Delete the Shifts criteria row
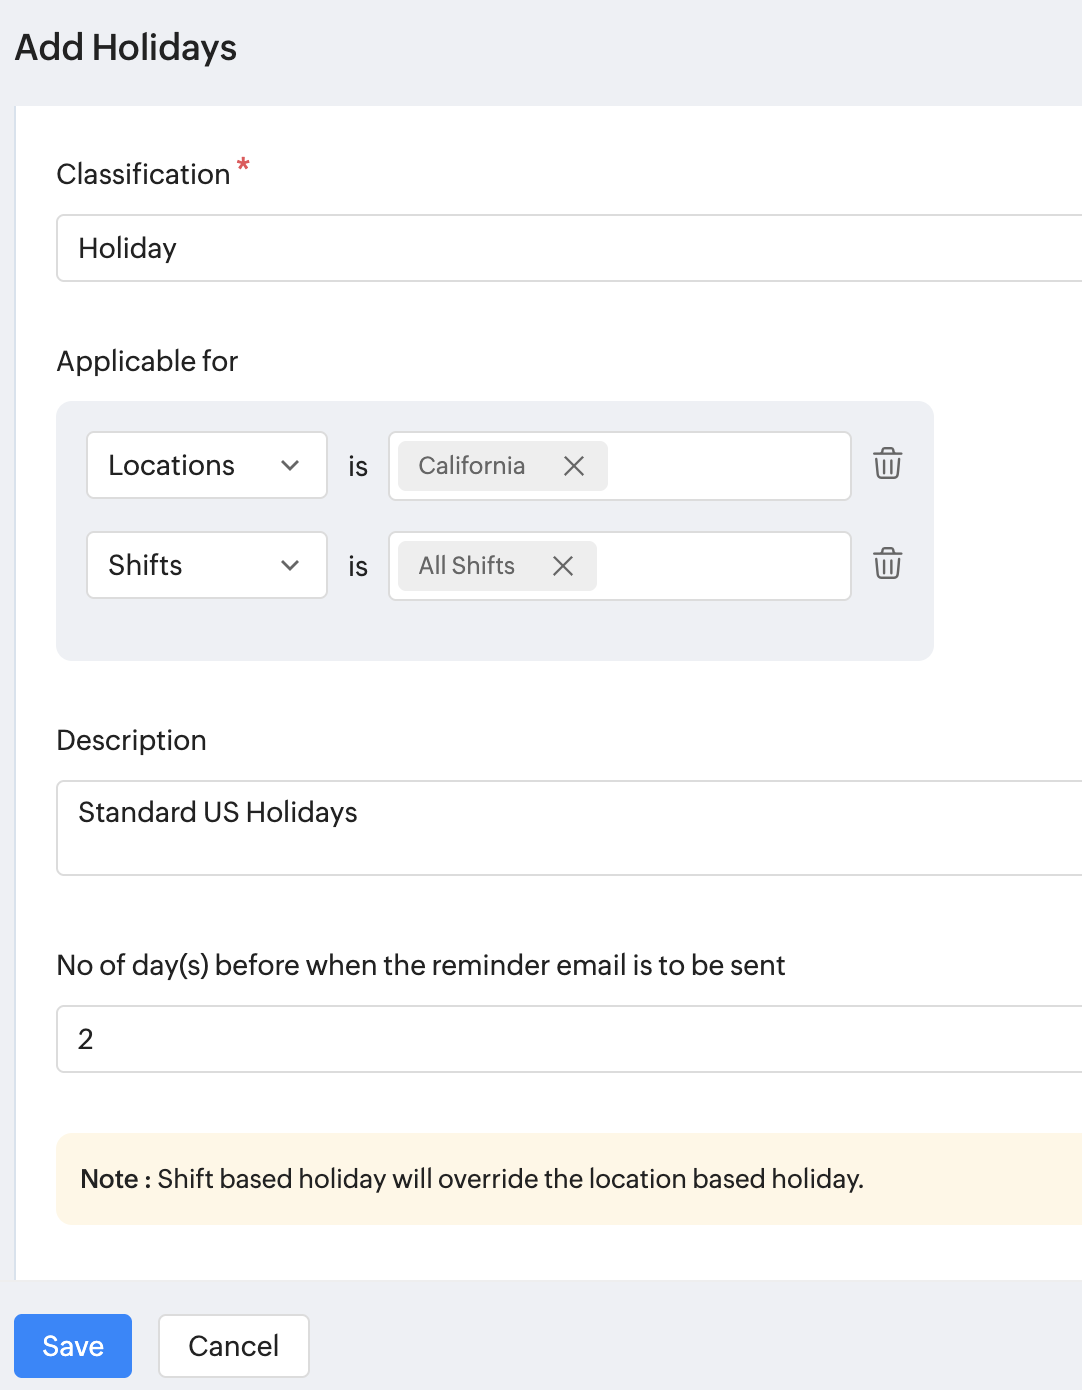The width and height of the screenshot is (1082, 1390). tap(887, 564)
